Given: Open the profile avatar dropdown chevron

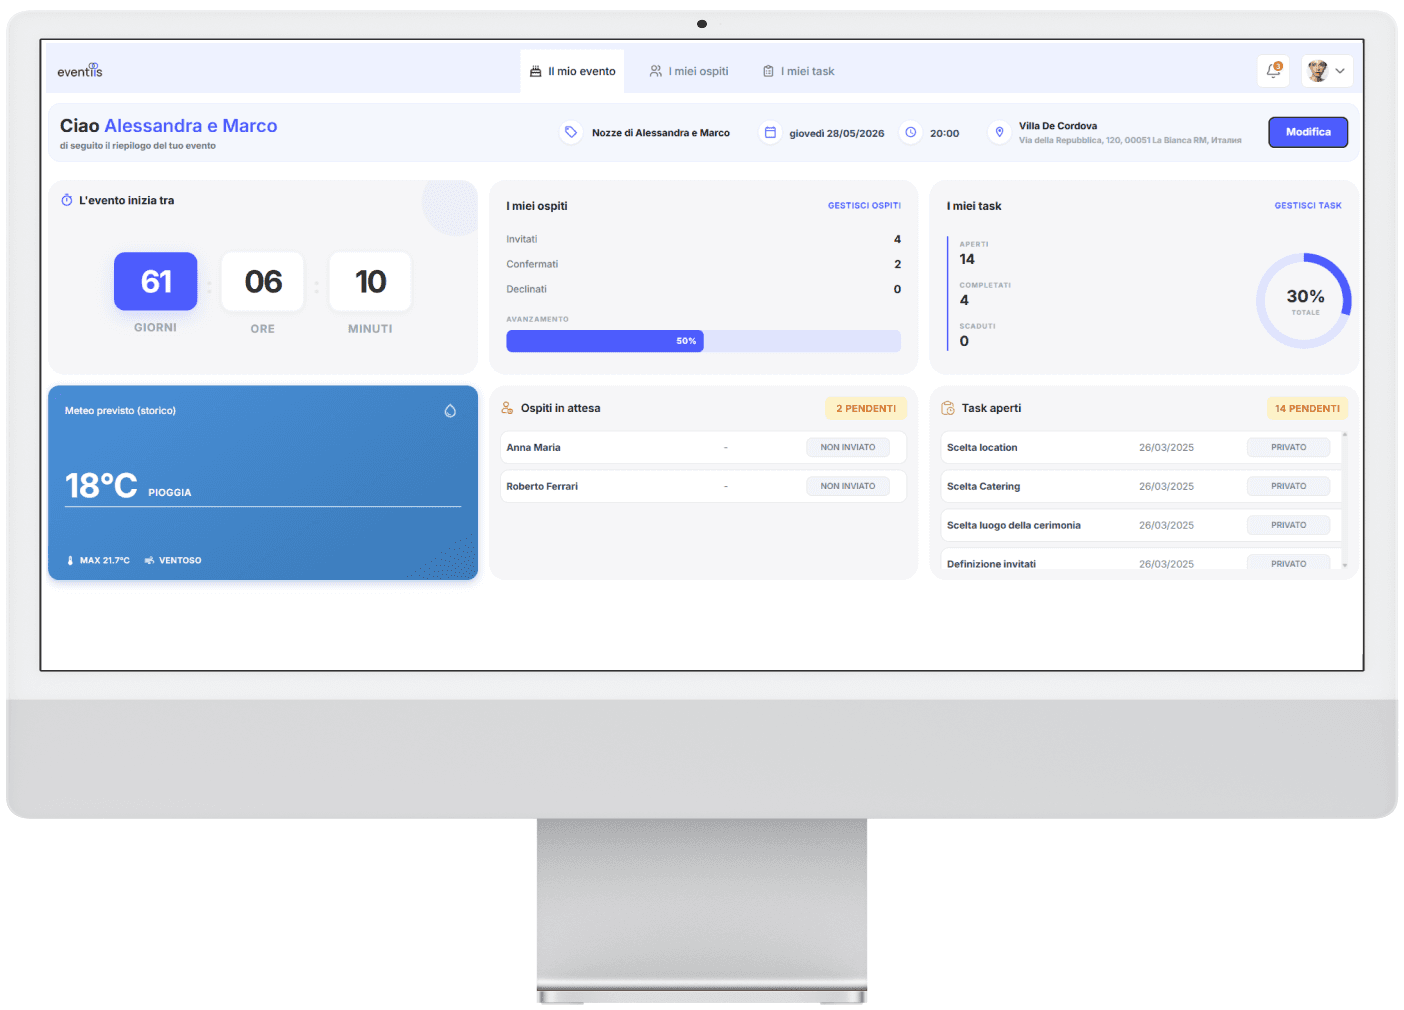Looking at the screenshot, I should pos(1341,70).
